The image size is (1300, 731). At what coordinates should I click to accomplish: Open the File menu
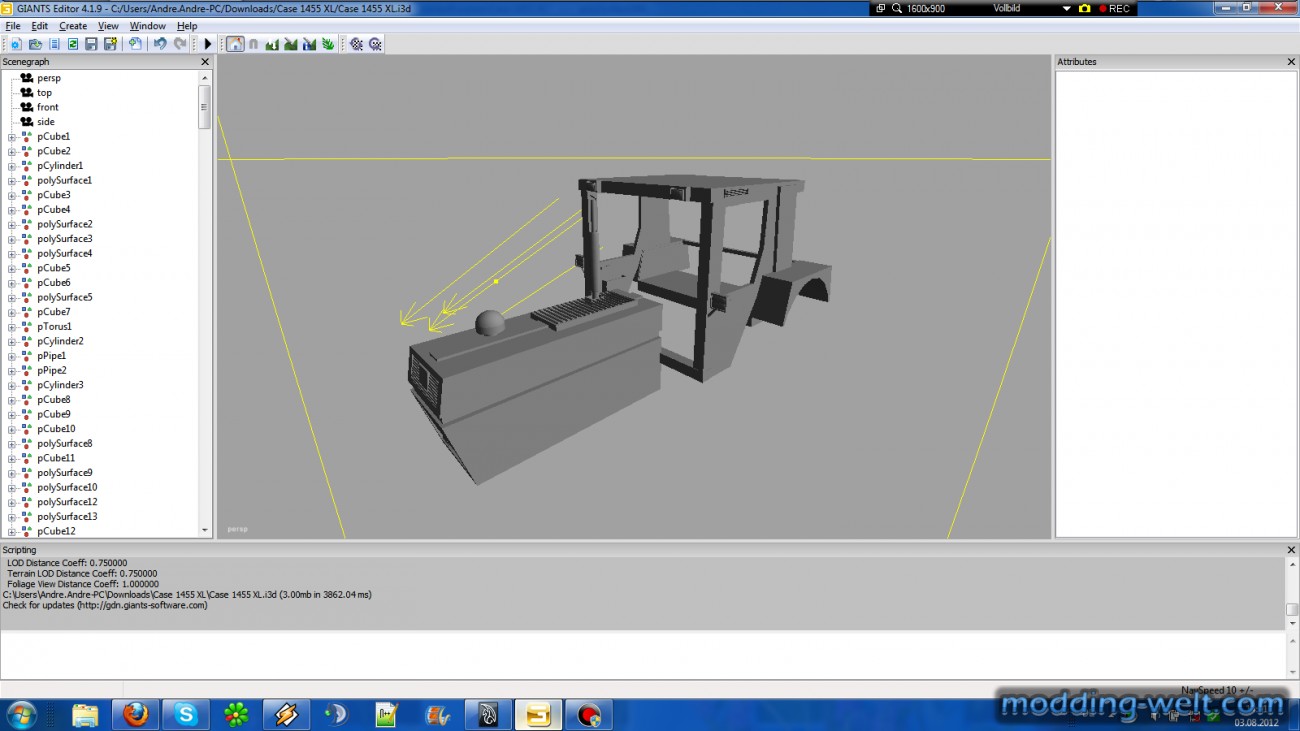[13, 26]
